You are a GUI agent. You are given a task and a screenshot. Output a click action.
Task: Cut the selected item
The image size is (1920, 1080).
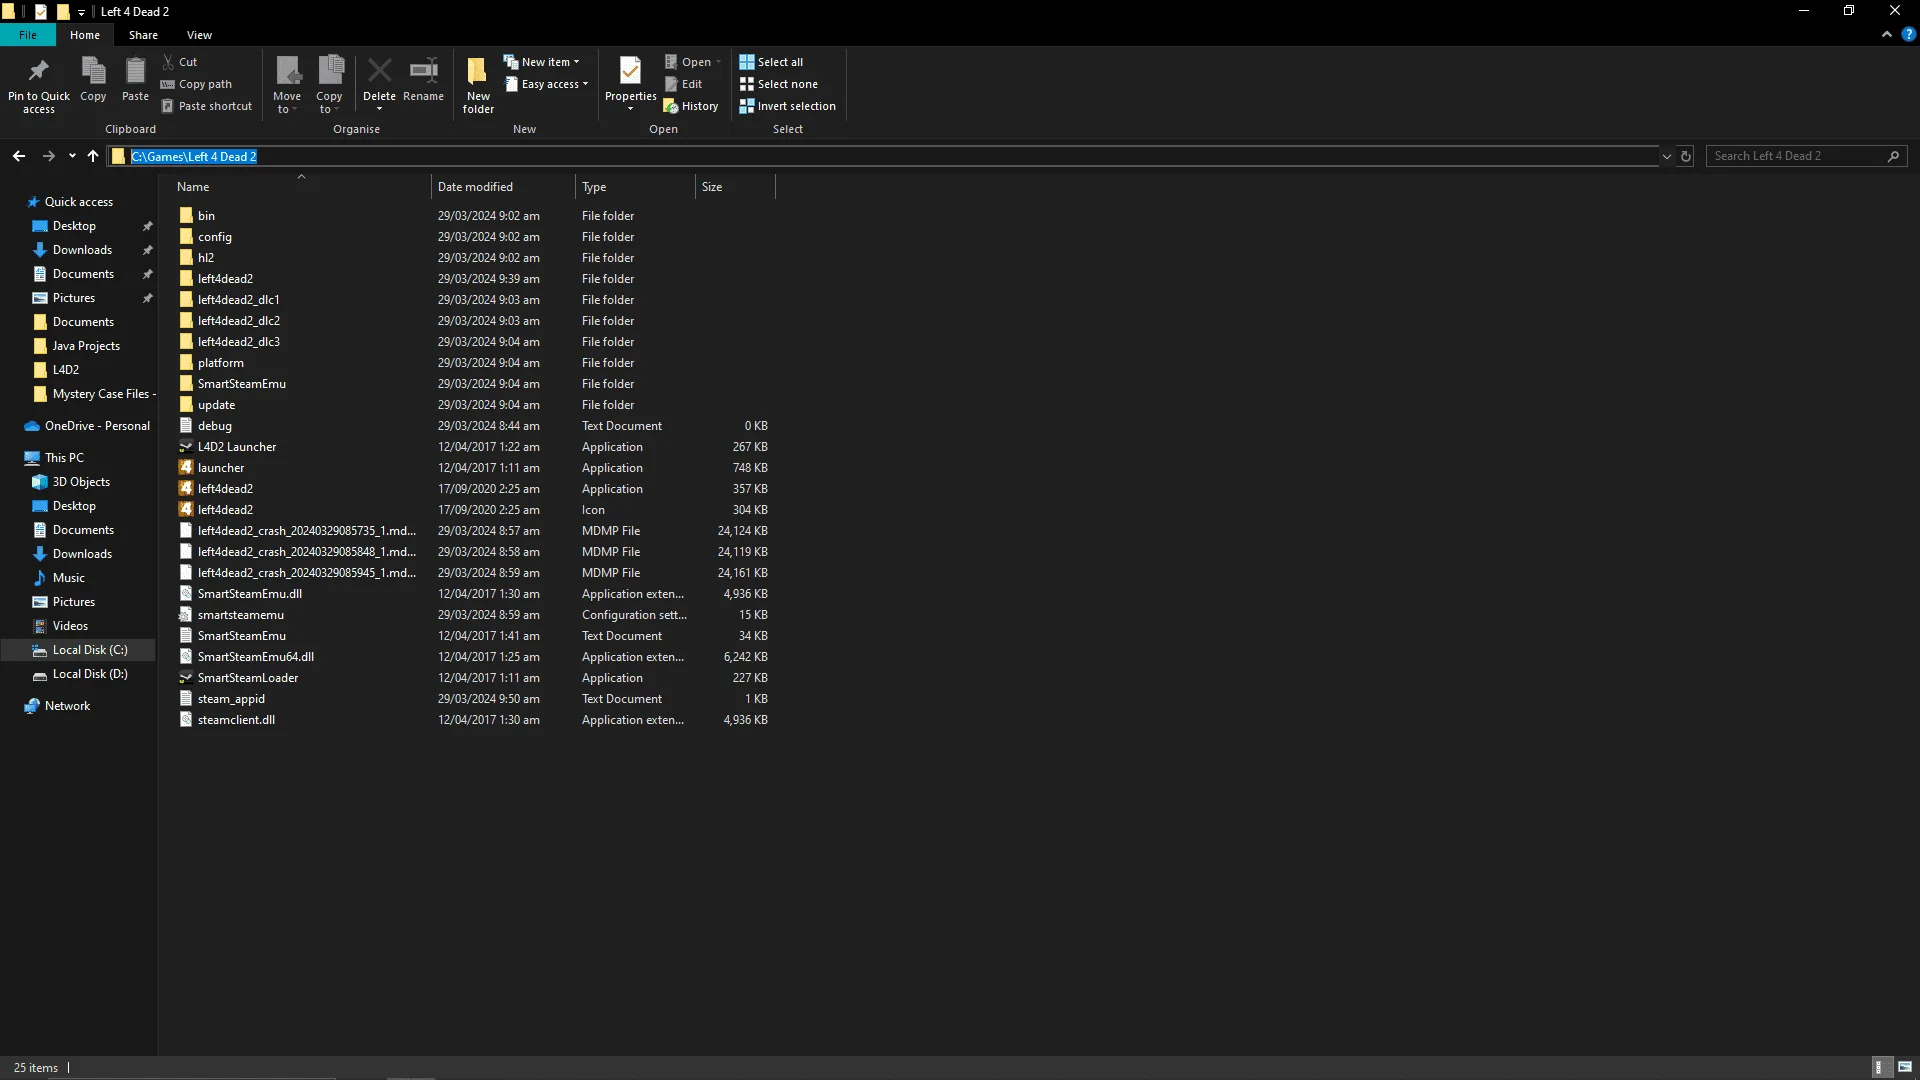tap(180, 62)
